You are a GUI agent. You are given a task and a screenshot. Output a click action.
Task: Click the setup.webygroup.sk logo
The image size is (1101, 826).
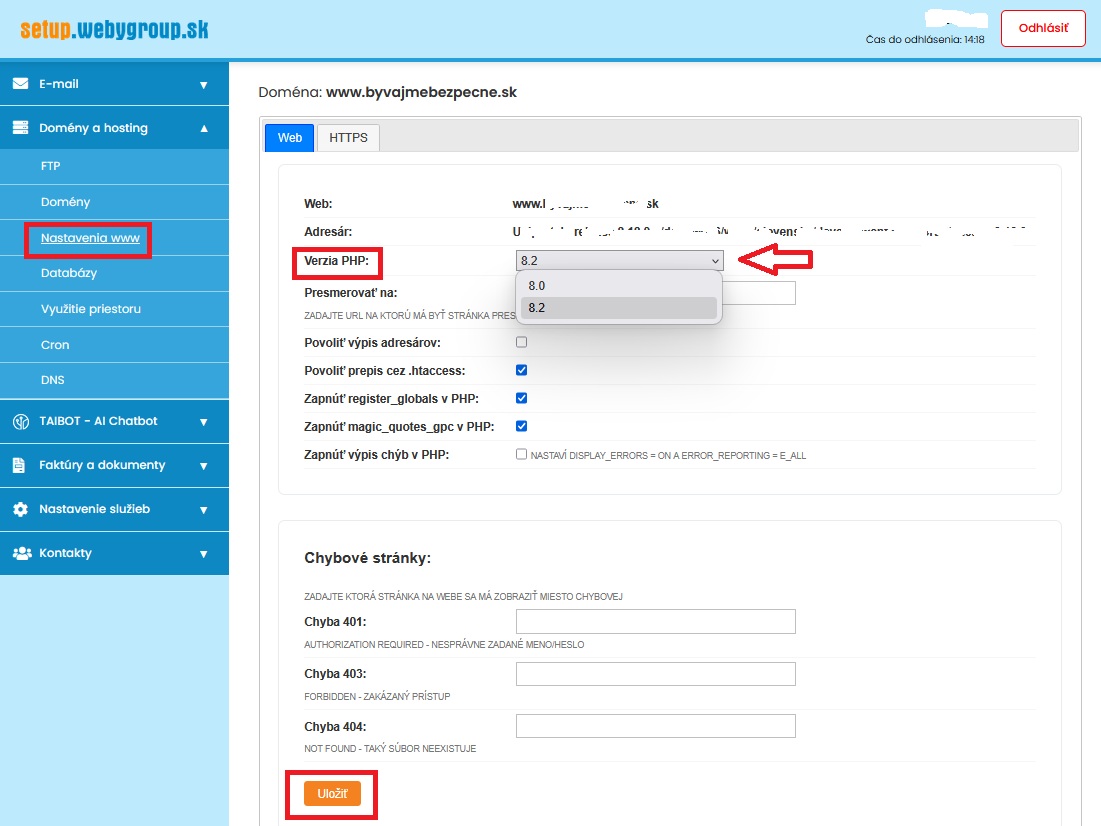point(114,29)
